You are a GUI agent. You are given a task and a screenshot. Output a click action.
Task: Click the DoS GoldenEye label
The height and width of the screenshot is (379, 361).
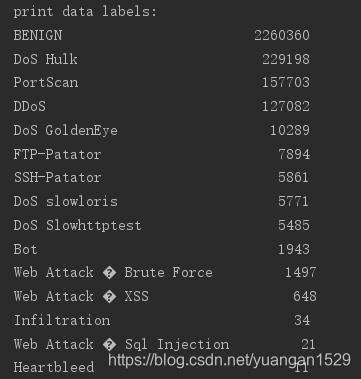66,130
